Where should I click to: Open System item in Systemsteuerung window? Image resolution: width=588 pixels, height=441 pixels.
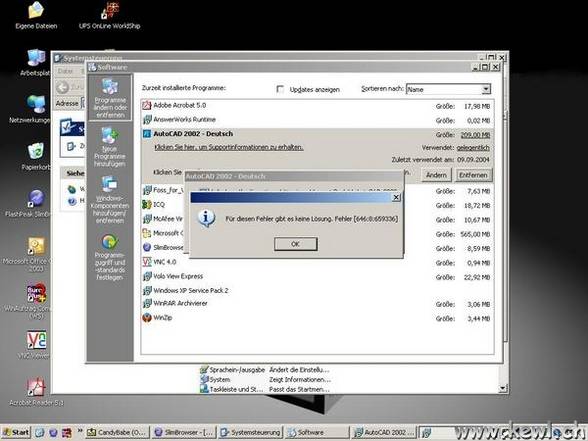coord(215,380)
